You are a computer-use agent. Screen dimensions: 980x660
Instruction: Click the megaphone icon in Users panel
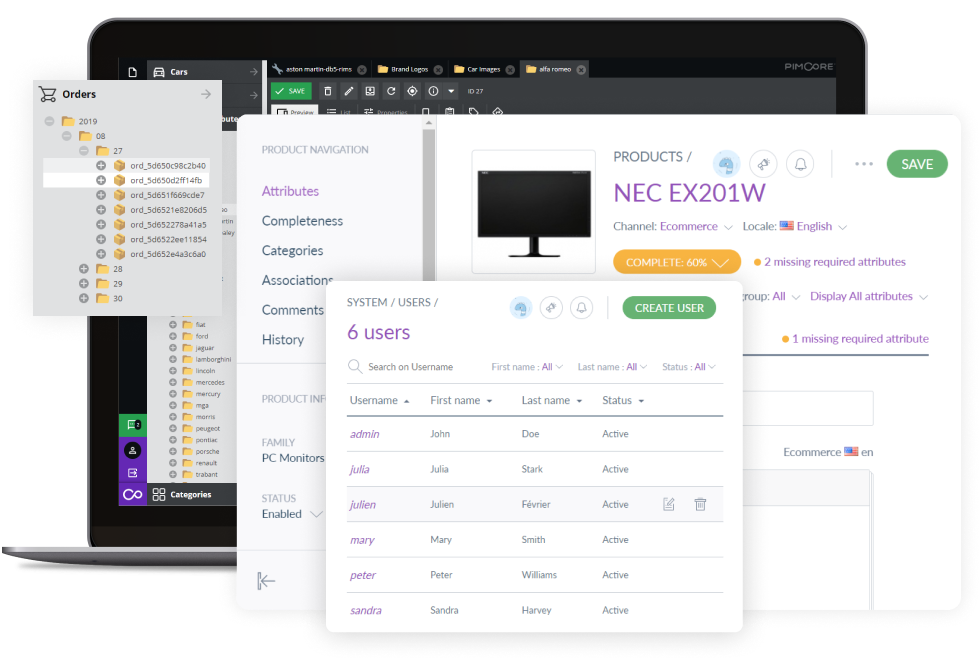click(x=551, y=308)
